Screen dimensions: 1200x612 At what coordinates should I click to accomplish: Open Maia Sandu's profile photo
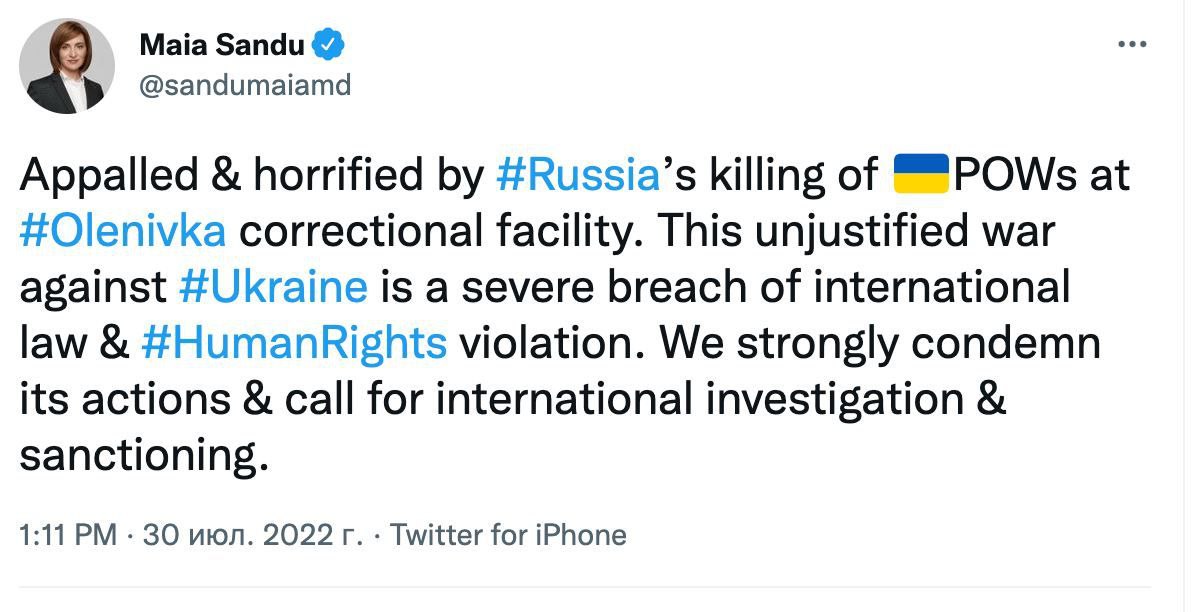pyautogui.click(x=67, y=66)
